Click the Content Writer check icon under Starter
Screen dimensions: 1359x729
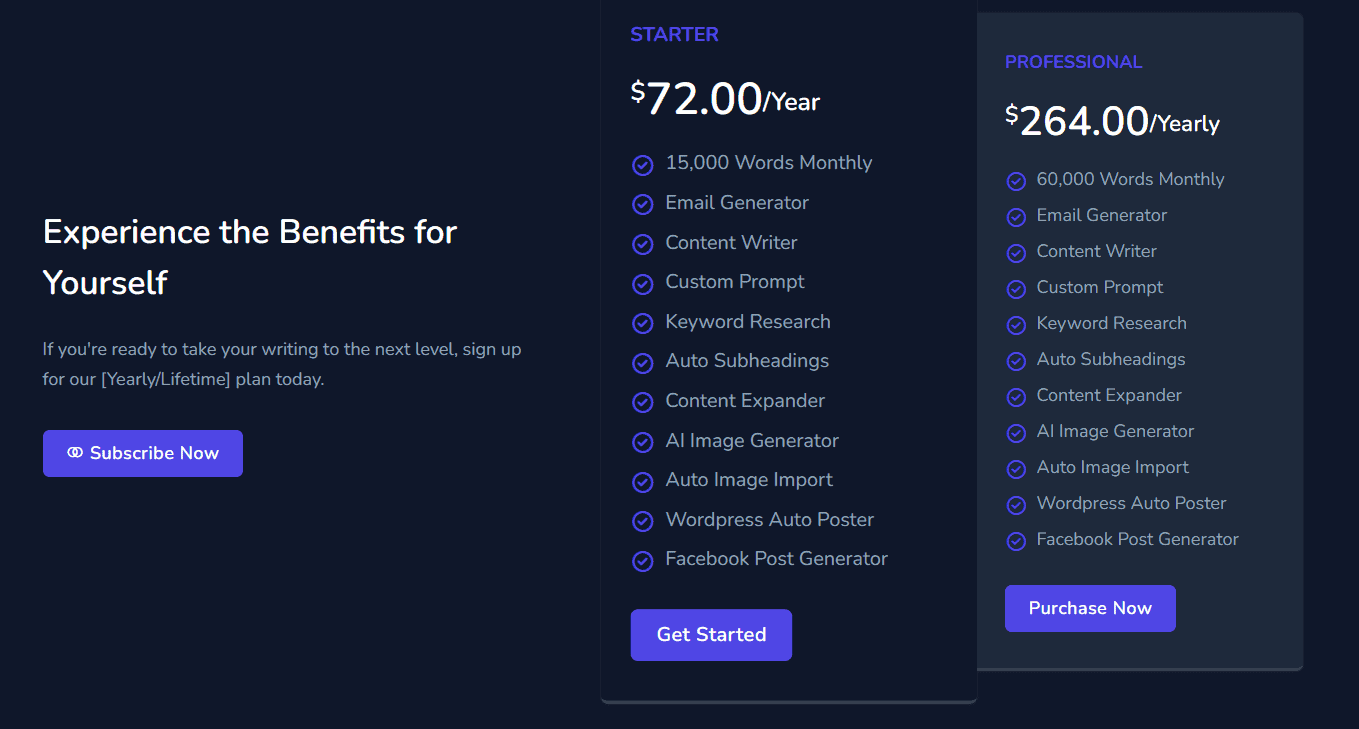642,244
